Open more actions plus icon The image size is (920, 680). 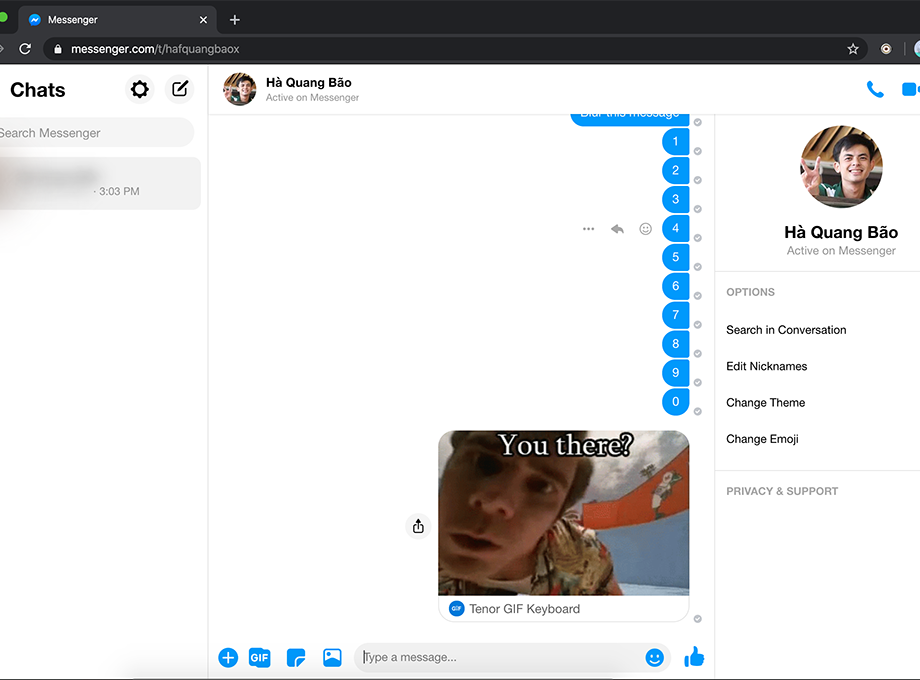pyautogui.click(x=228, y=658)
